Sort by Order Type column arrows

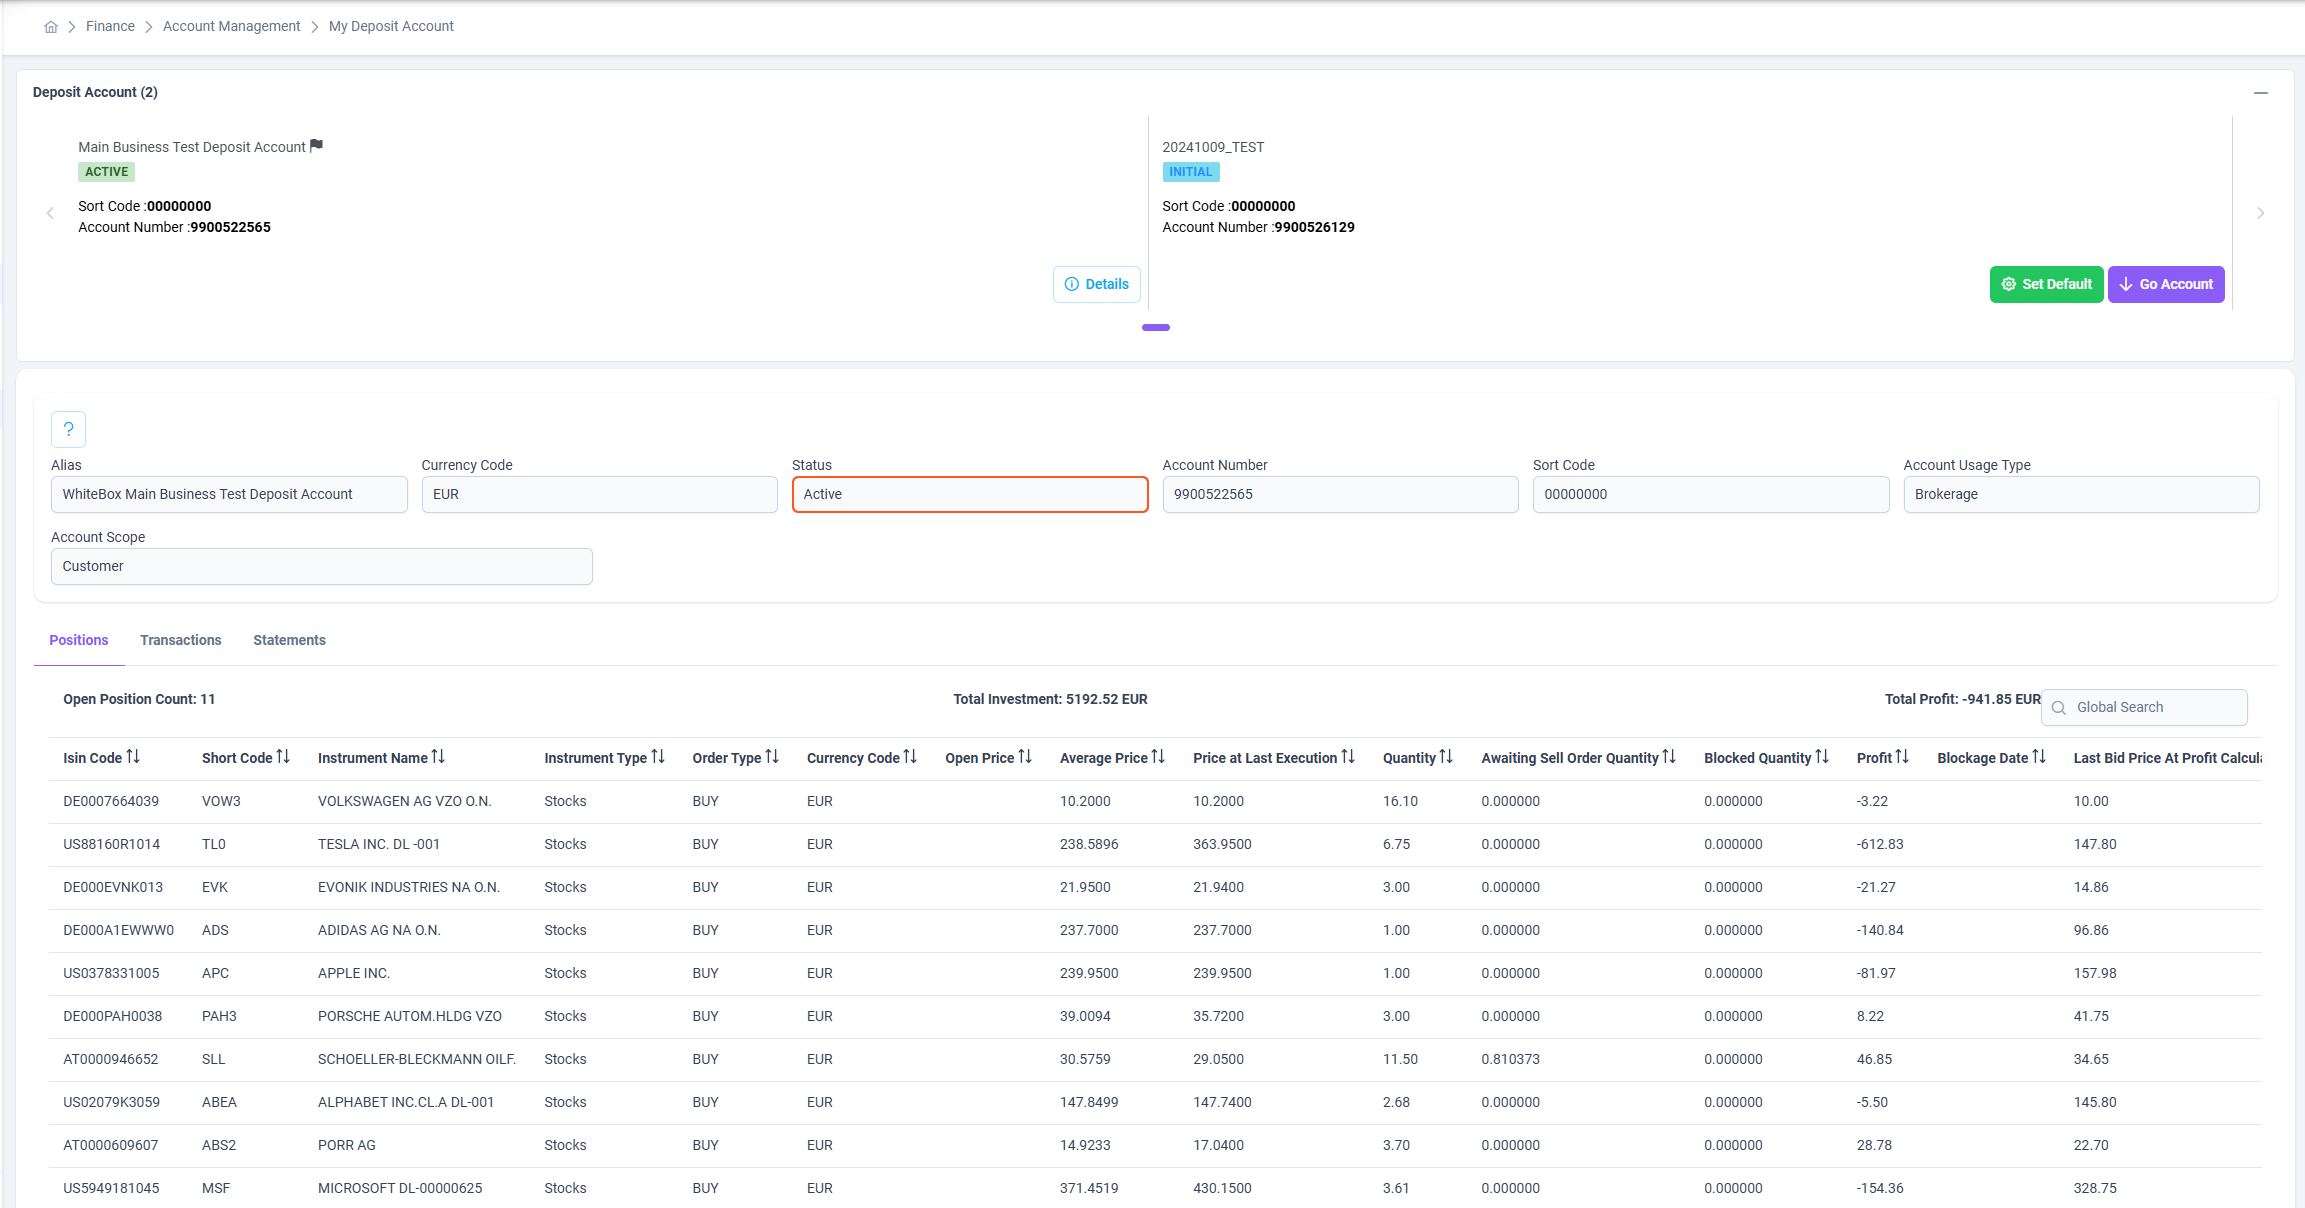[772, 757]
